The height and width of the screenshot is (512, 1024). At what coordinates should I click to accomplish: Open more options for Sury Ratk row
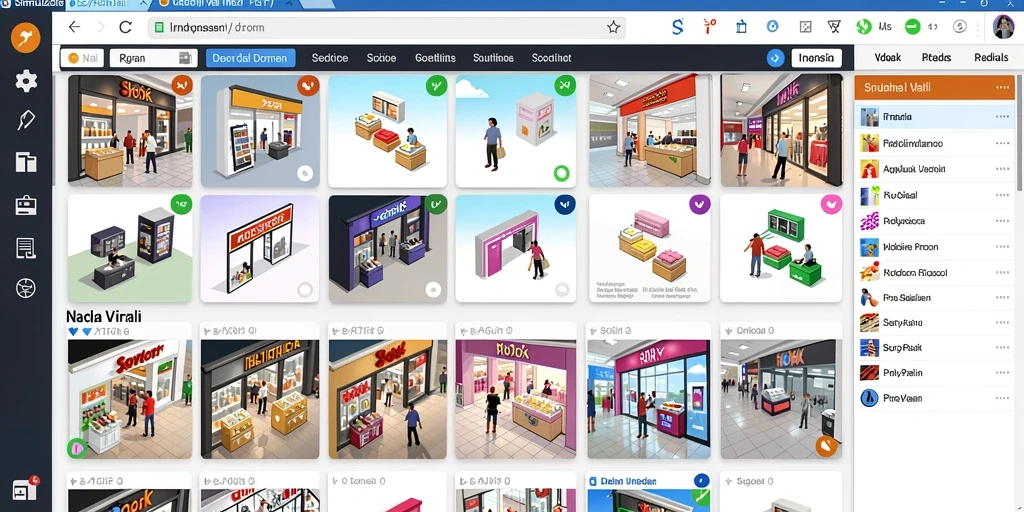(1002, 347)
